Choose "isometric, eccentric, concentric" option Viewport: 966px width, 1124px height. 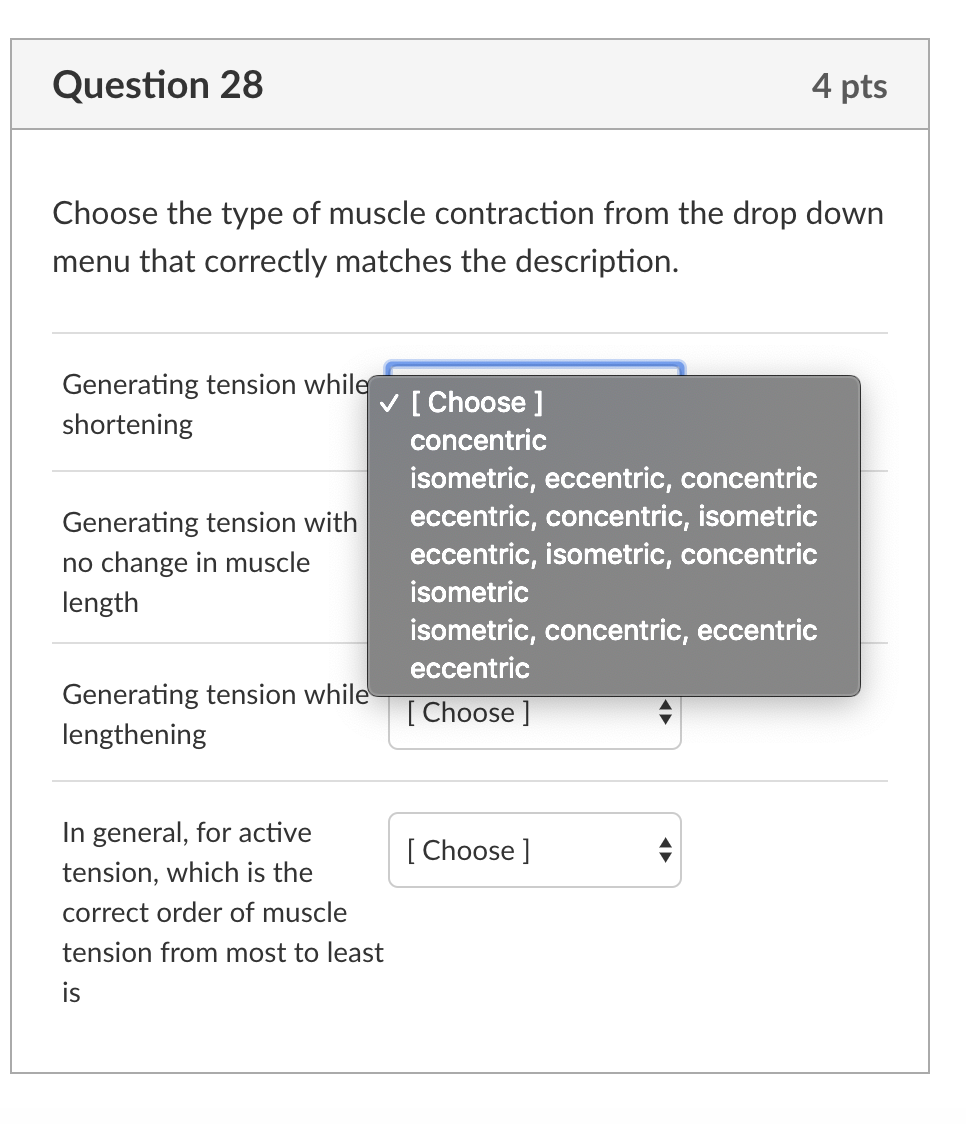[x=613, y=478]
